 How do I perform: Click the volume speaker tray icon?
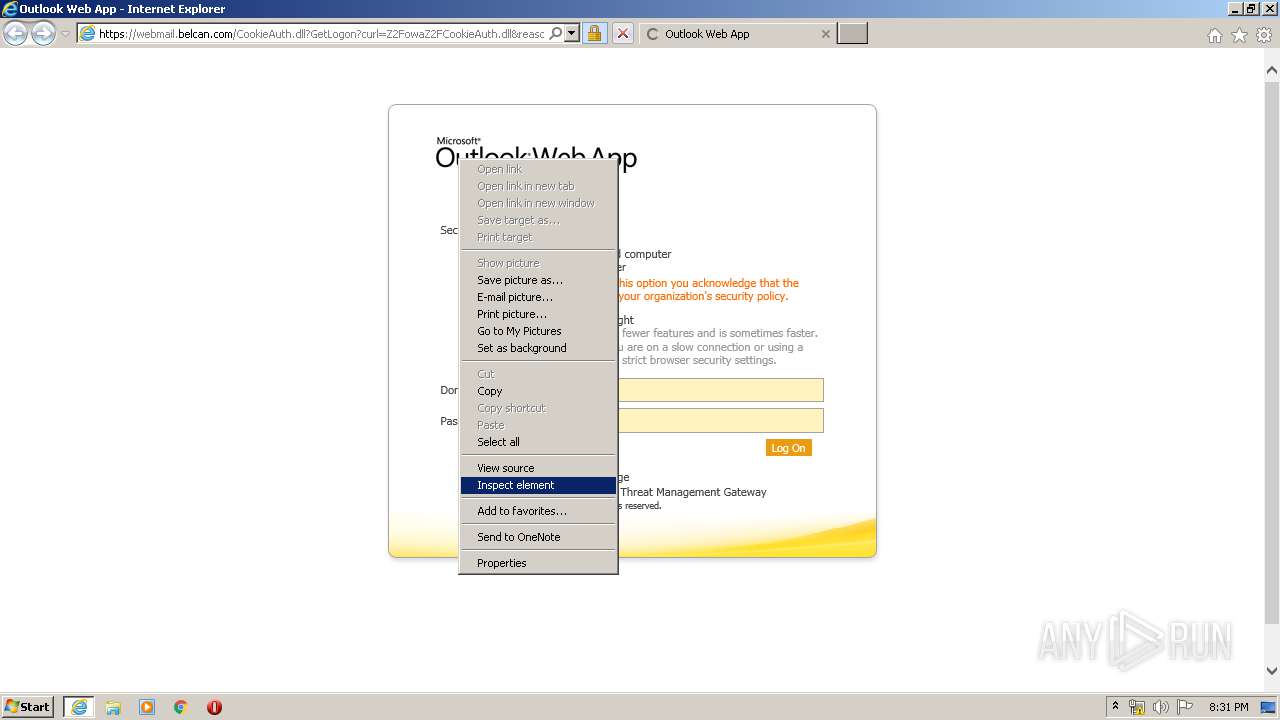point(1160,707)
